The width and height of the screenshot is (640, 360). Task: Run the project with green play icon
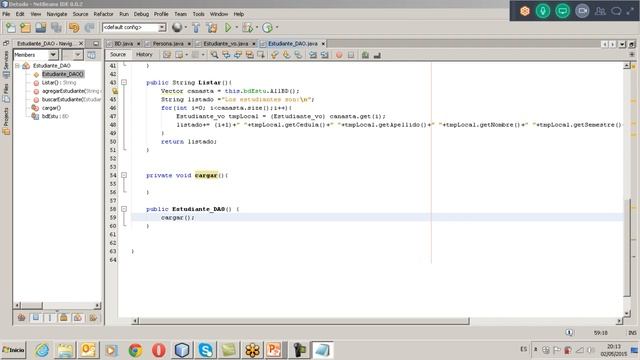coord(228,27)
